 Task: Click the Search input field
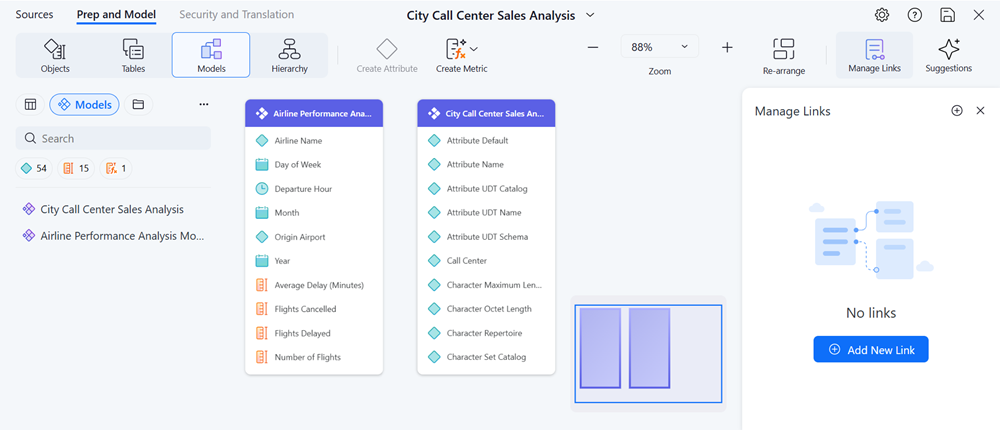click(x=120, y=138)
